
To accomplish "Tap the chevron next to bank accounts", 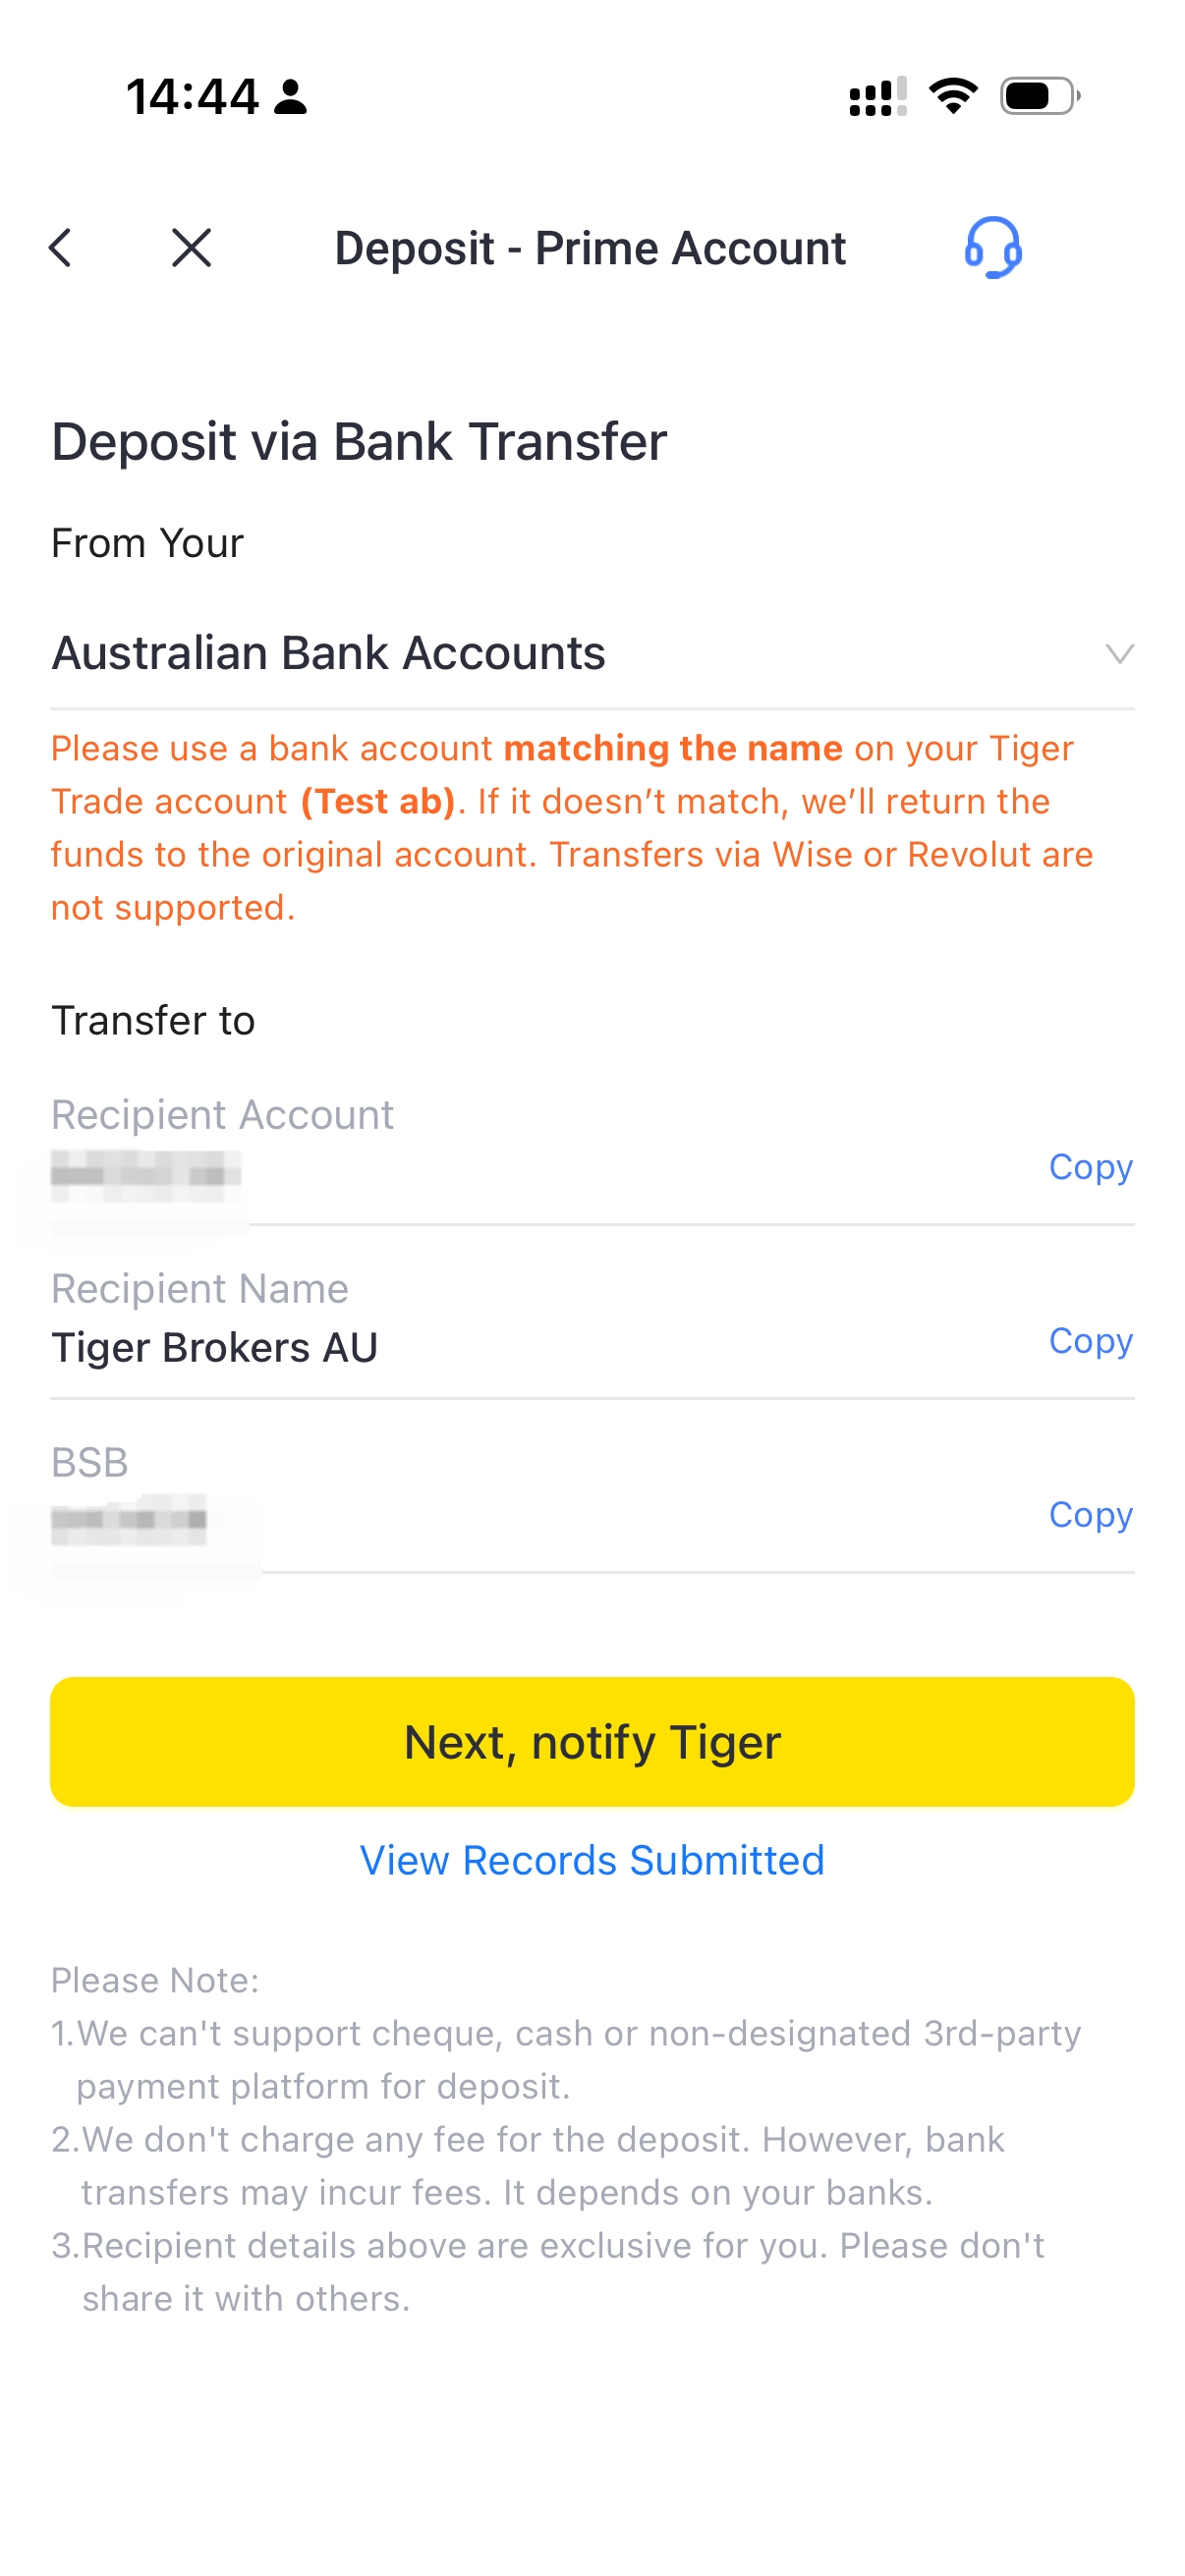I will (x=1119, y=654).
